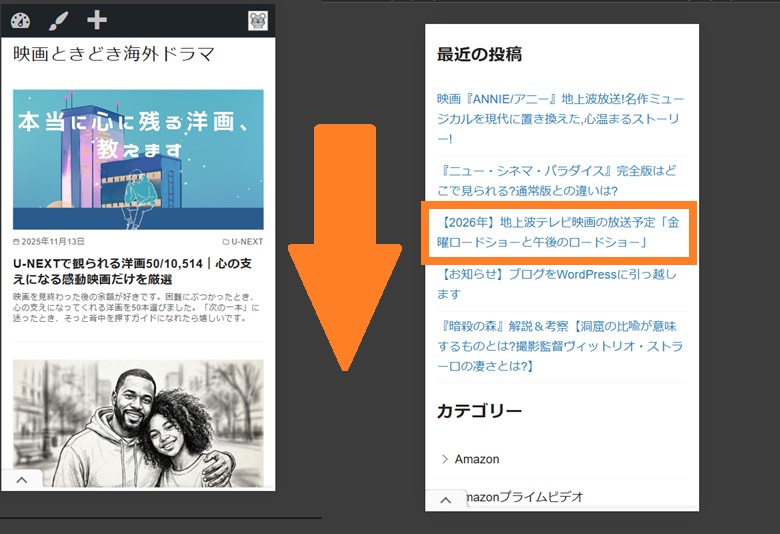Open the U-NEXT category tag on the post
Viewport: 780px width, 534px height.
coord(243,241)
